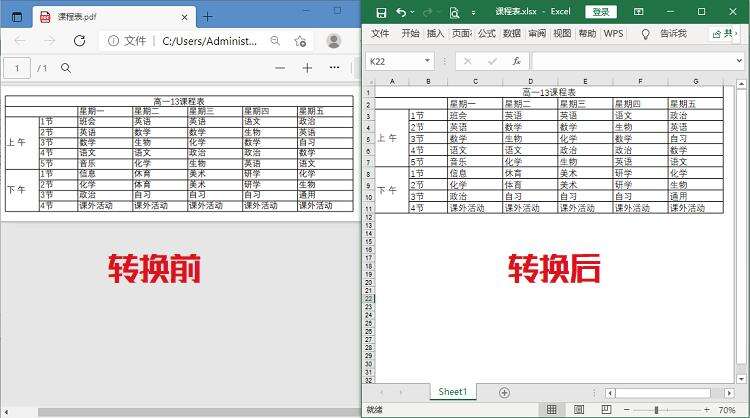Click the Save icon in Excel
This screenshot has width=750, height=418.
pos(381,13)
